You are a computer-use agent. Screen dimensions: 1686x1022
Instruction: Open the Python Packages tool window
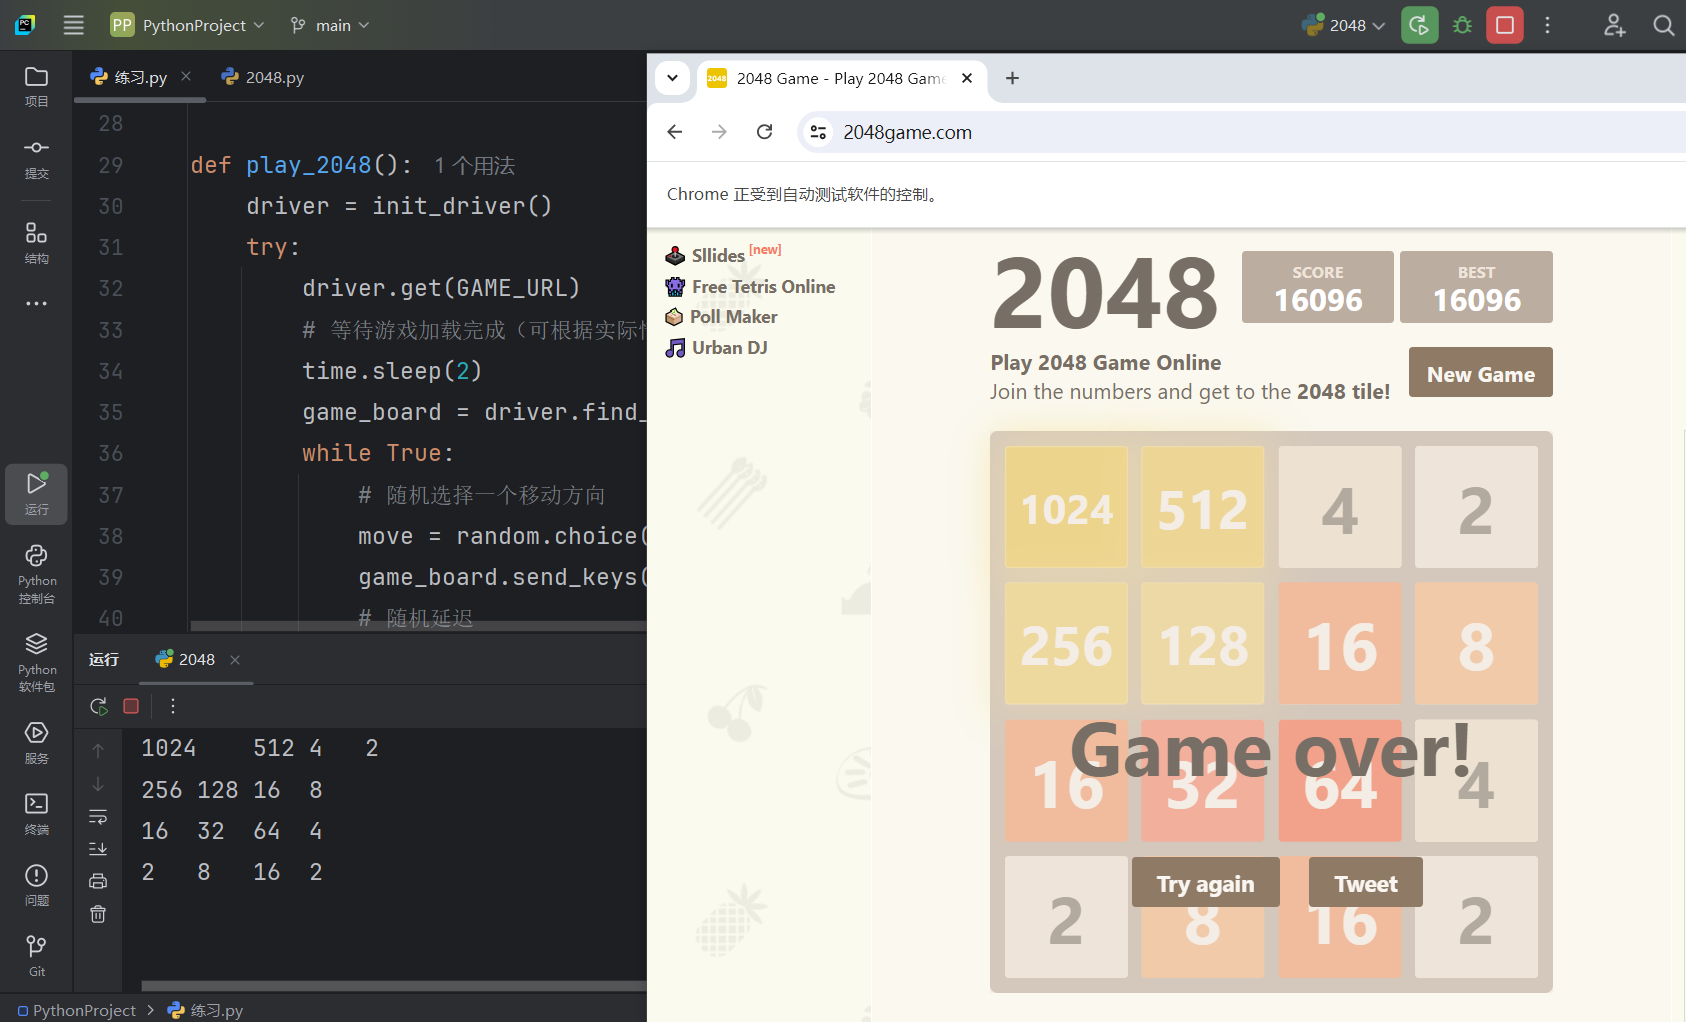point(36,662)
